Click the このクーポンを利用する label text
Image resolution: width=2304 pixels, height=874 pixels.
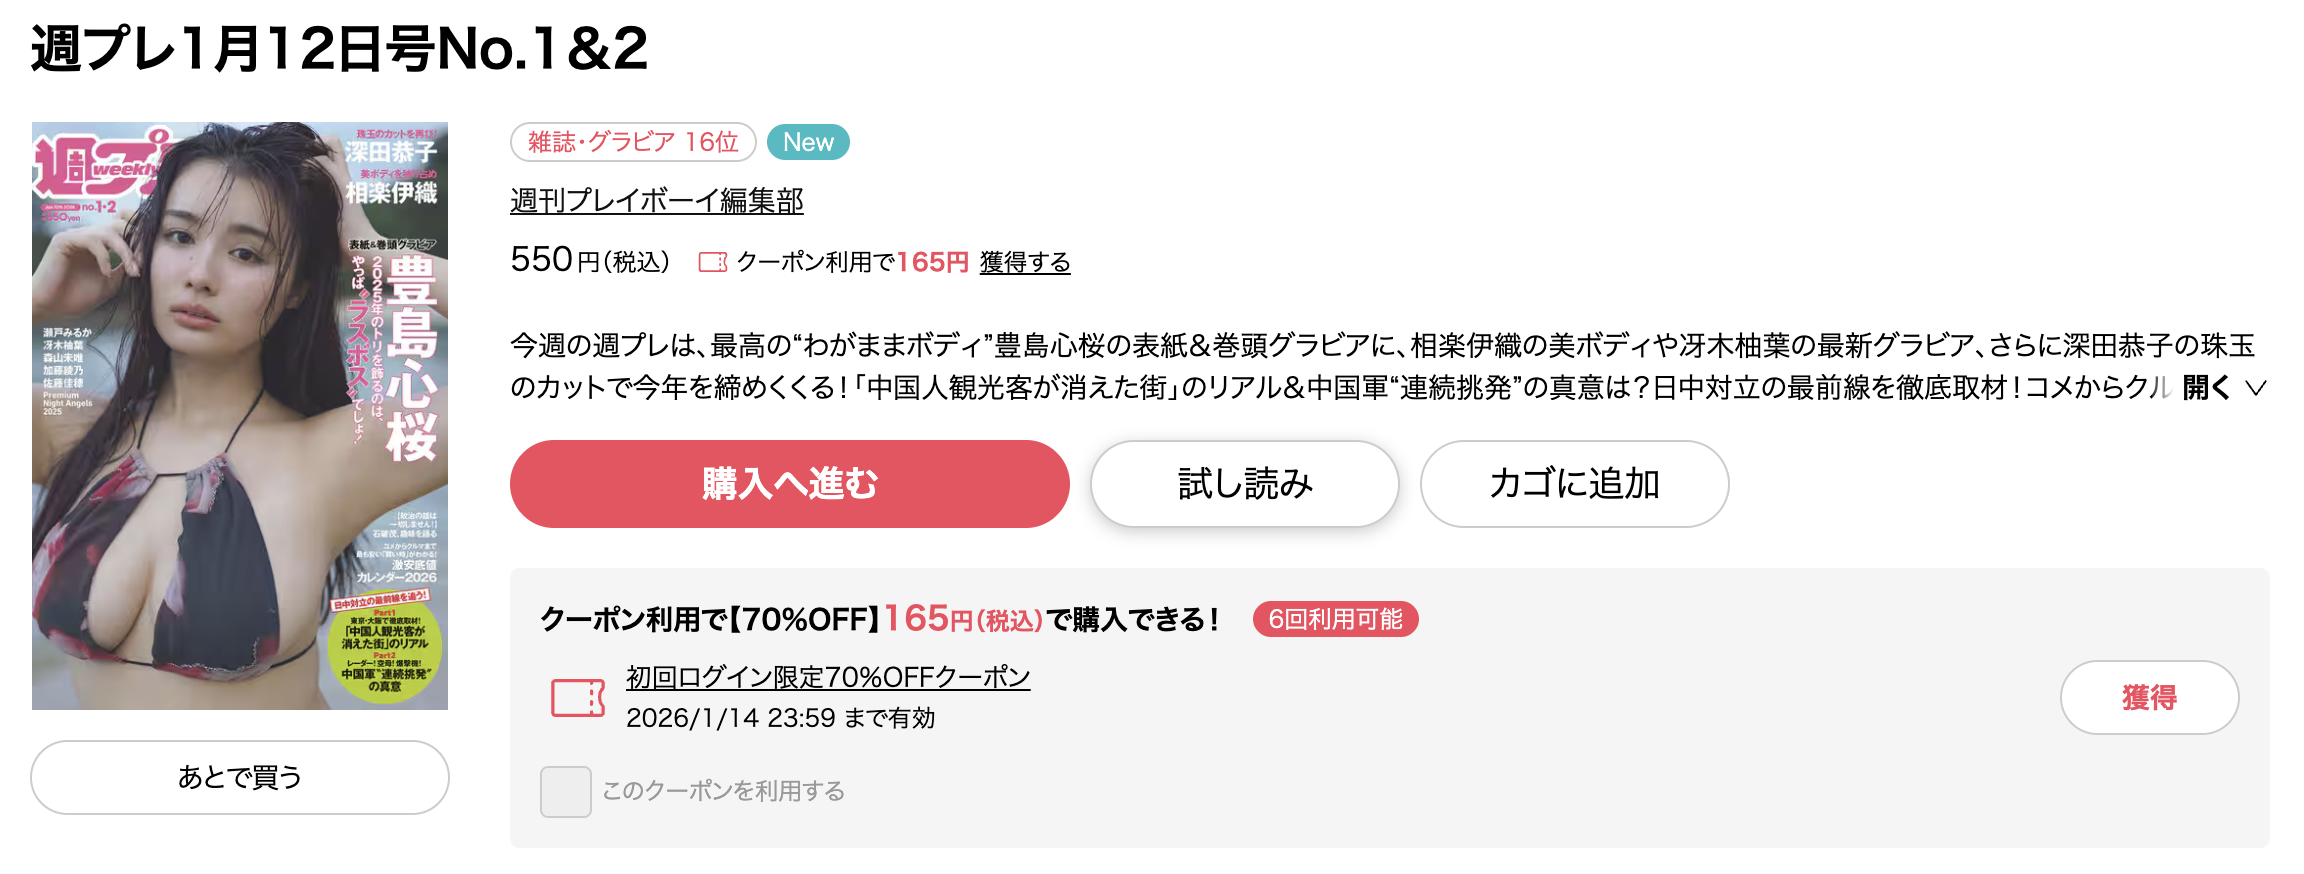pos(723,791)
